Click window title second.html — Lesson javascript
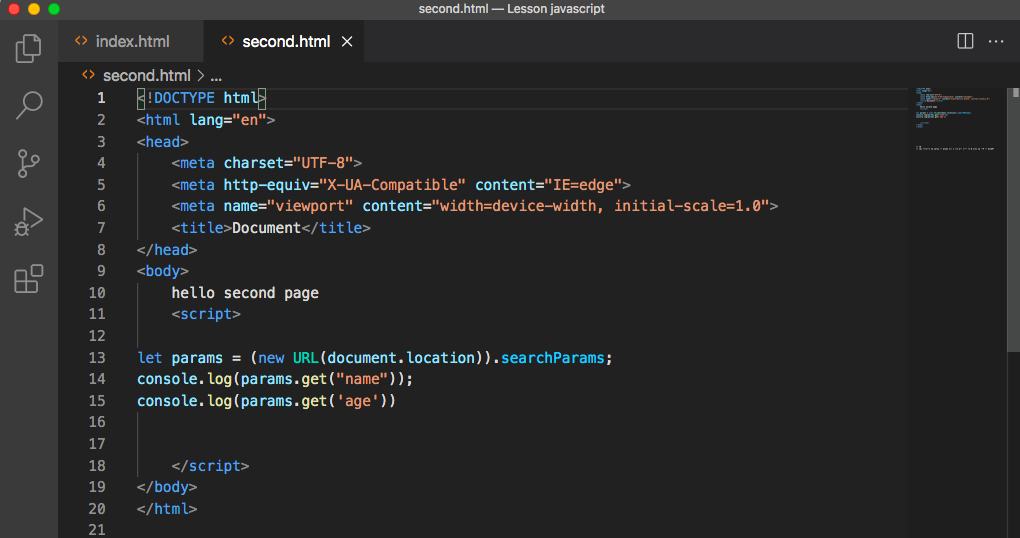Screen dimensions: 1020x538 (x=511, y=9)
